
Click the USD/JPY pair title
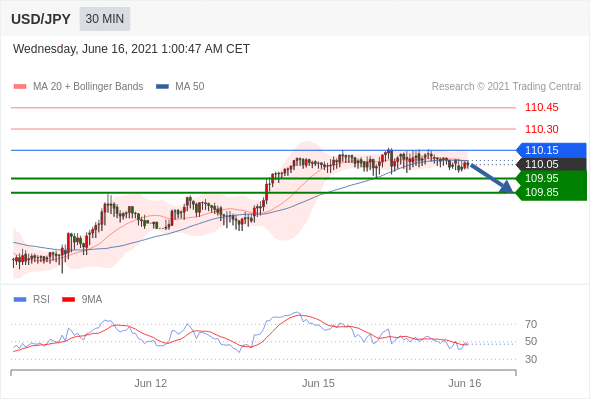click(x=41, y=19)
